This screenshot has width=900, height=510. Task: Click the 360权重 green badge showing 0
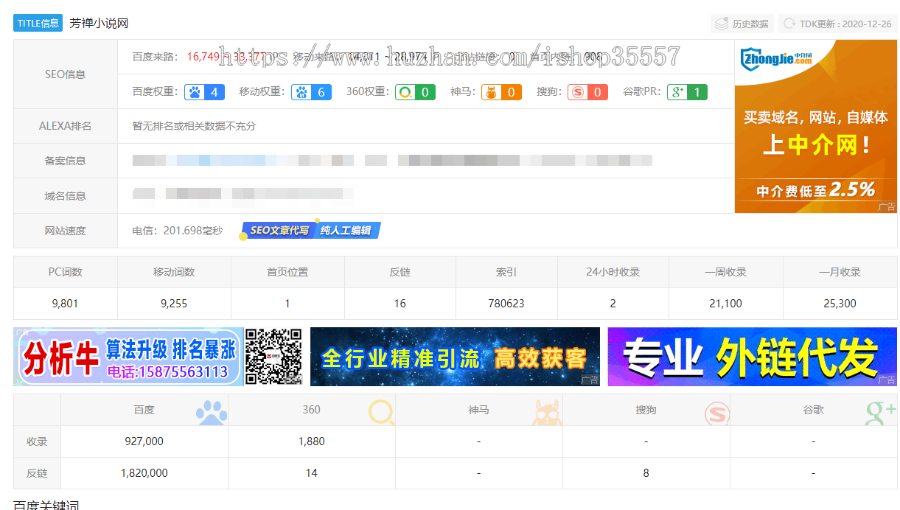click(415, 92)
